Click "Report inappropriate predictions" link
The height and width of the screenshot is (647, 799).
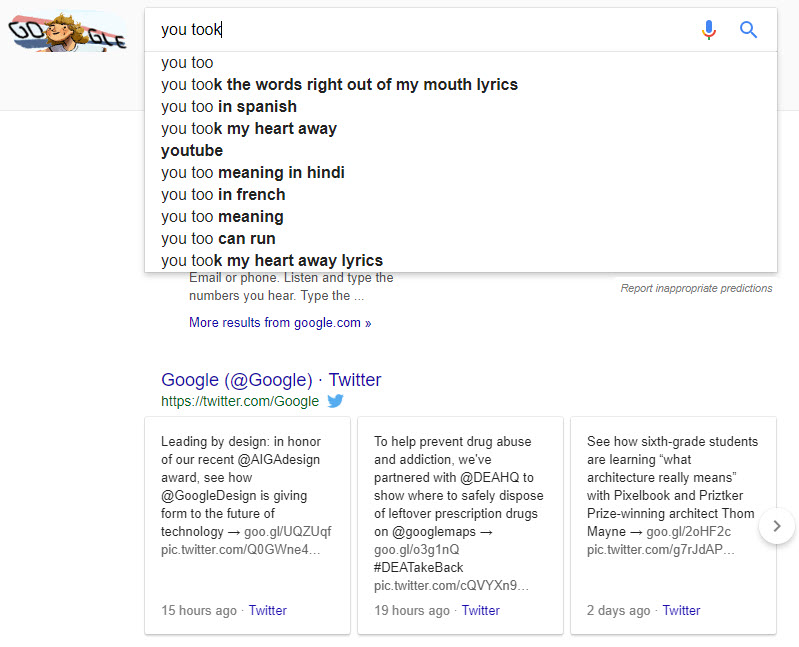696,288
